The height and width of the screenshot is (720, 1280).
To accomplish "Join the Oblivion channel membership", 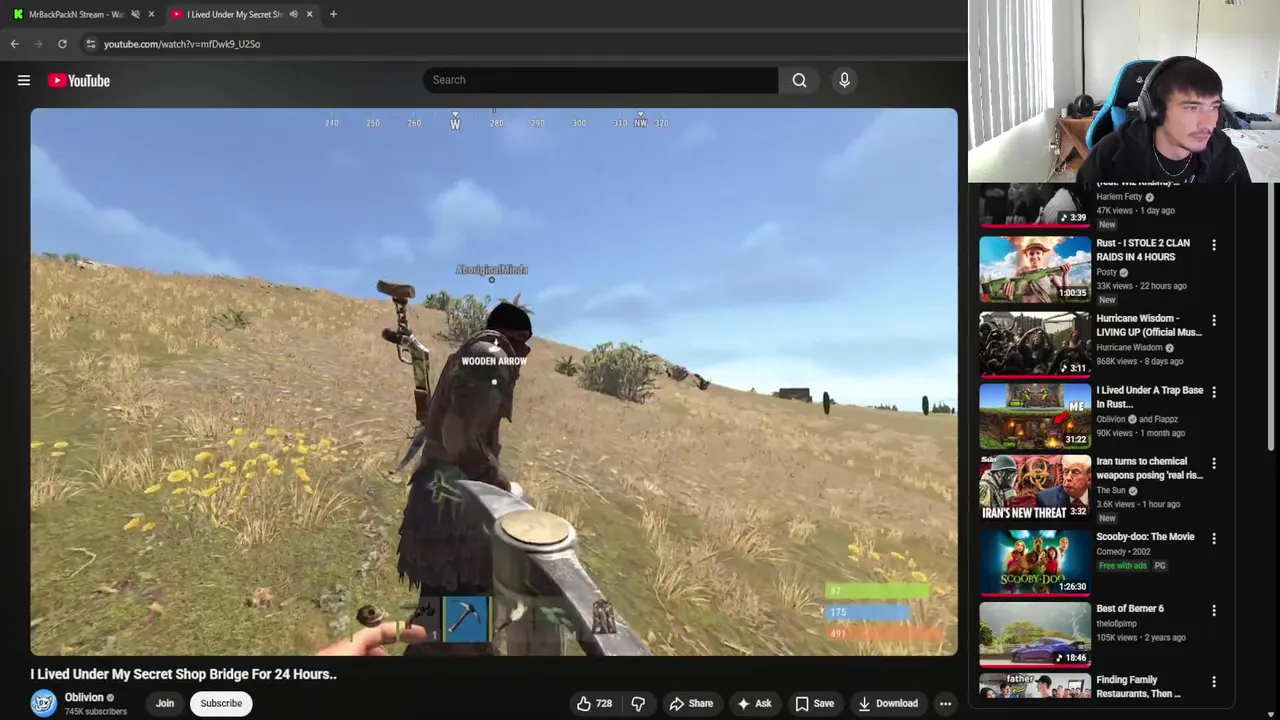I will 165,703.
